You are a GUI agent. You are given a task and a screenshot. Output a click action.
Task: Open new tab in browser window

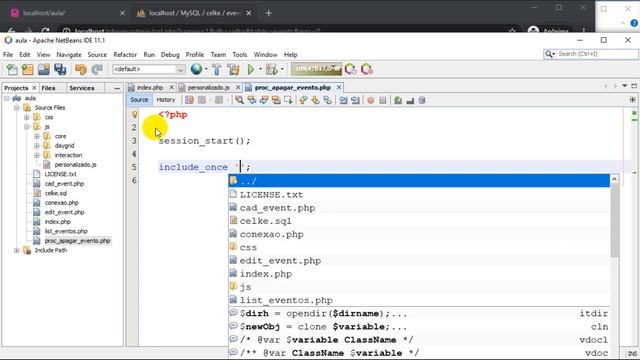pos(269,13)
